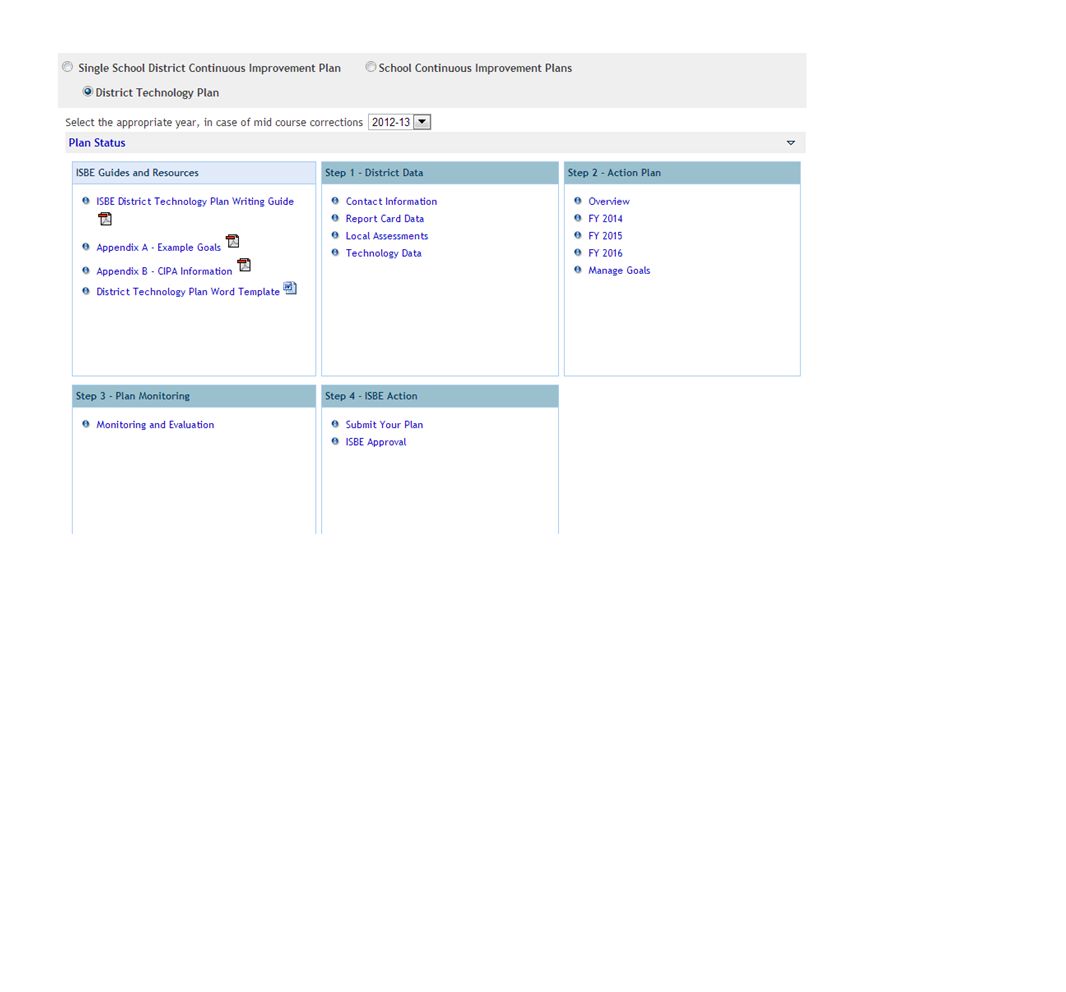The image size is (1066, 992).
Task: Open Word icon beside Plan Word Template
Action: tap(290, 288)
